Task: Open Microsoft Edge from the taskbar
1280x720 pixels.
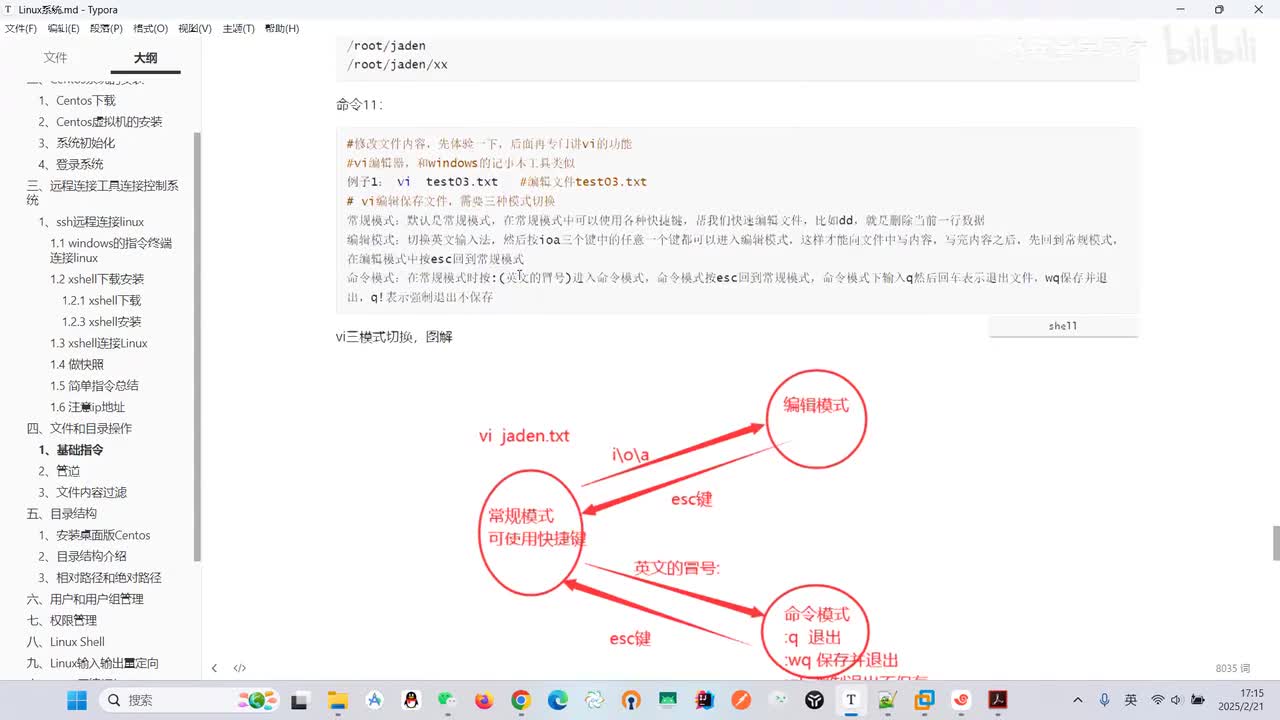Action: 557,700
